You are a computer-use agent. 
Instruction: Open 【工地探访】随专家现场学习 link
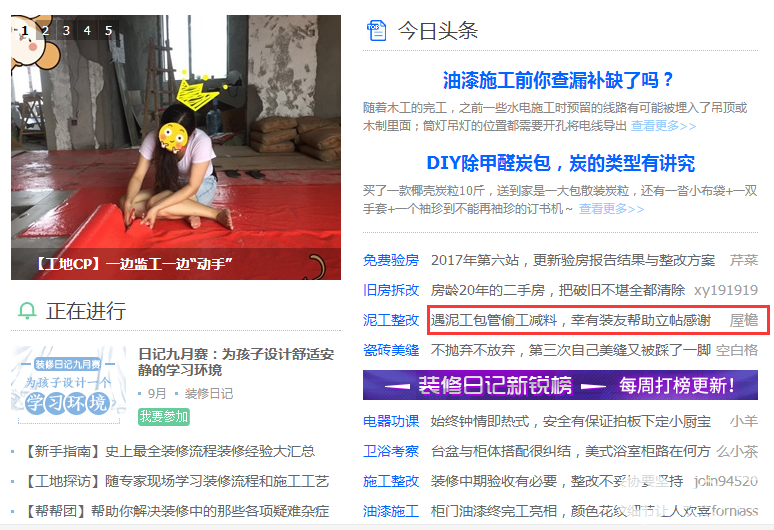[175, 481]
